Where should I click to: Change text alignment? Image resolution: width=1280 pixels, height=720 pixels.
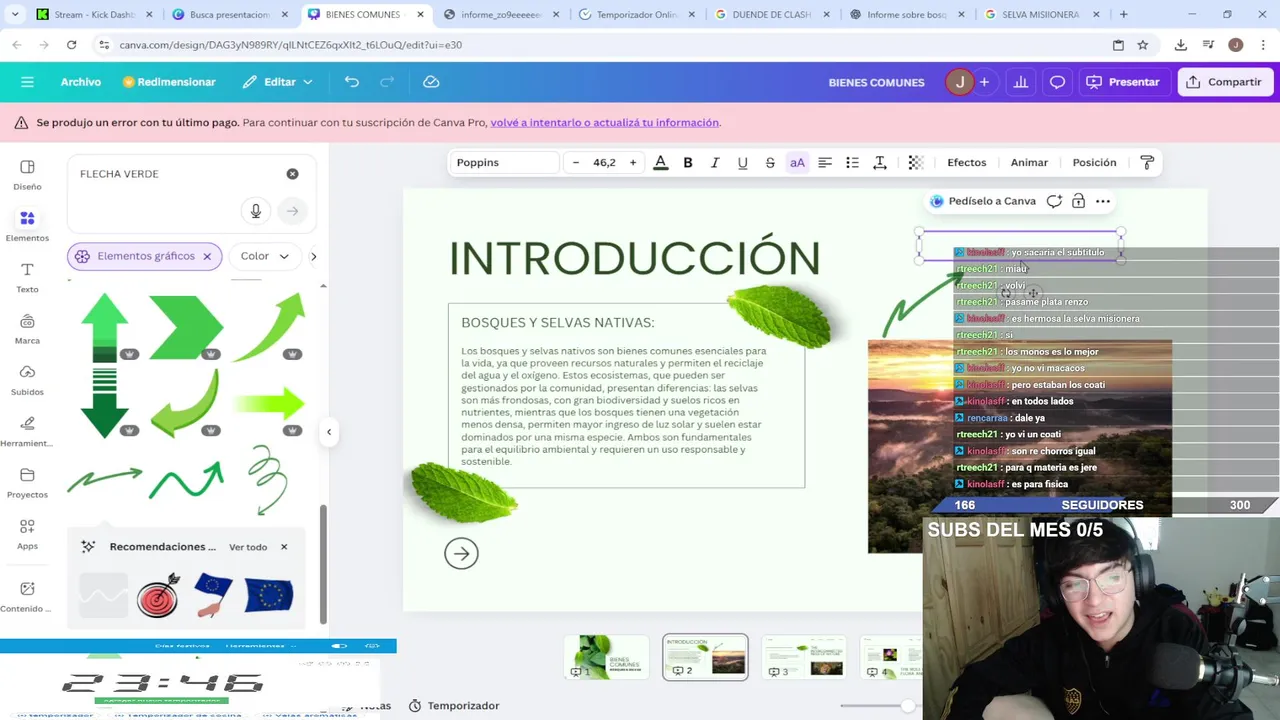click(825, 162)
